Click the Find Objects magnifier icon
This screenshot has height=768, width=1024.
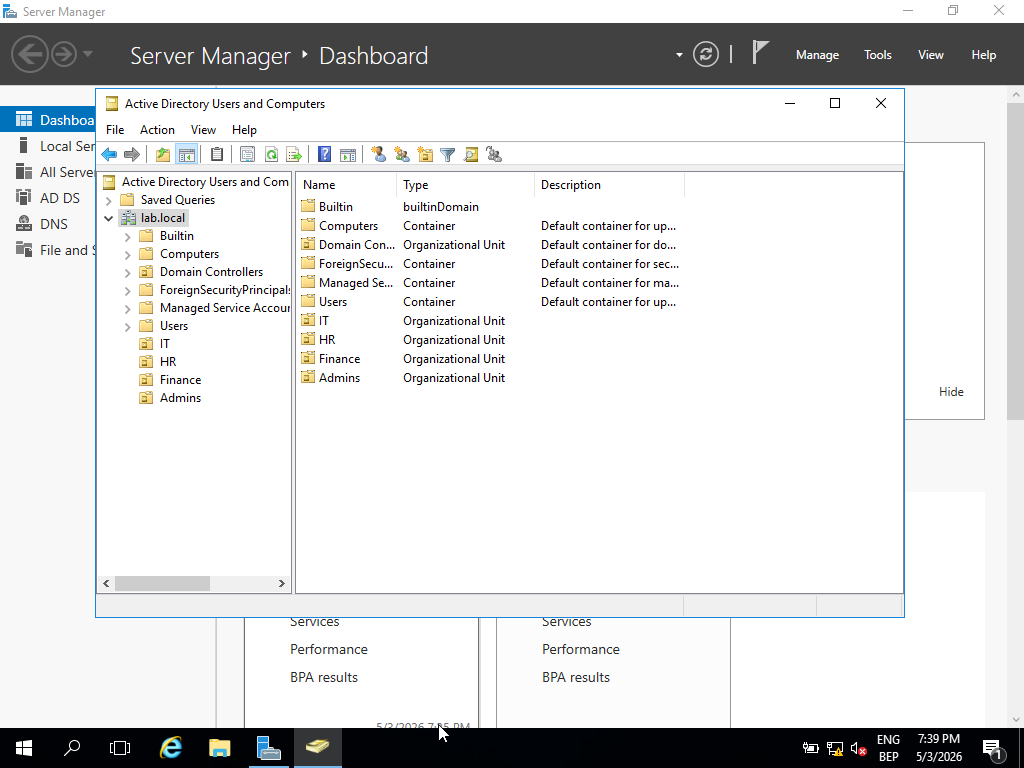pos(471,155)
